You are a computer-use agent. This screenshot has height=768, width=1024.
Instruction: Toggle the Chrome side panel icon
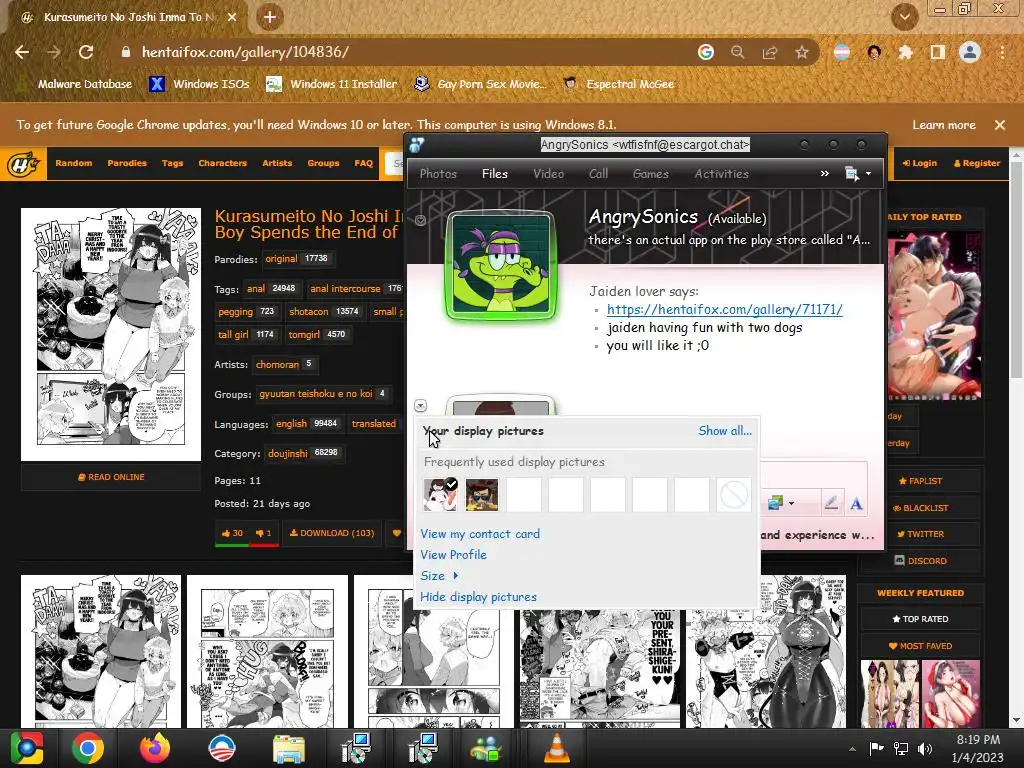[x=938, y=52]
